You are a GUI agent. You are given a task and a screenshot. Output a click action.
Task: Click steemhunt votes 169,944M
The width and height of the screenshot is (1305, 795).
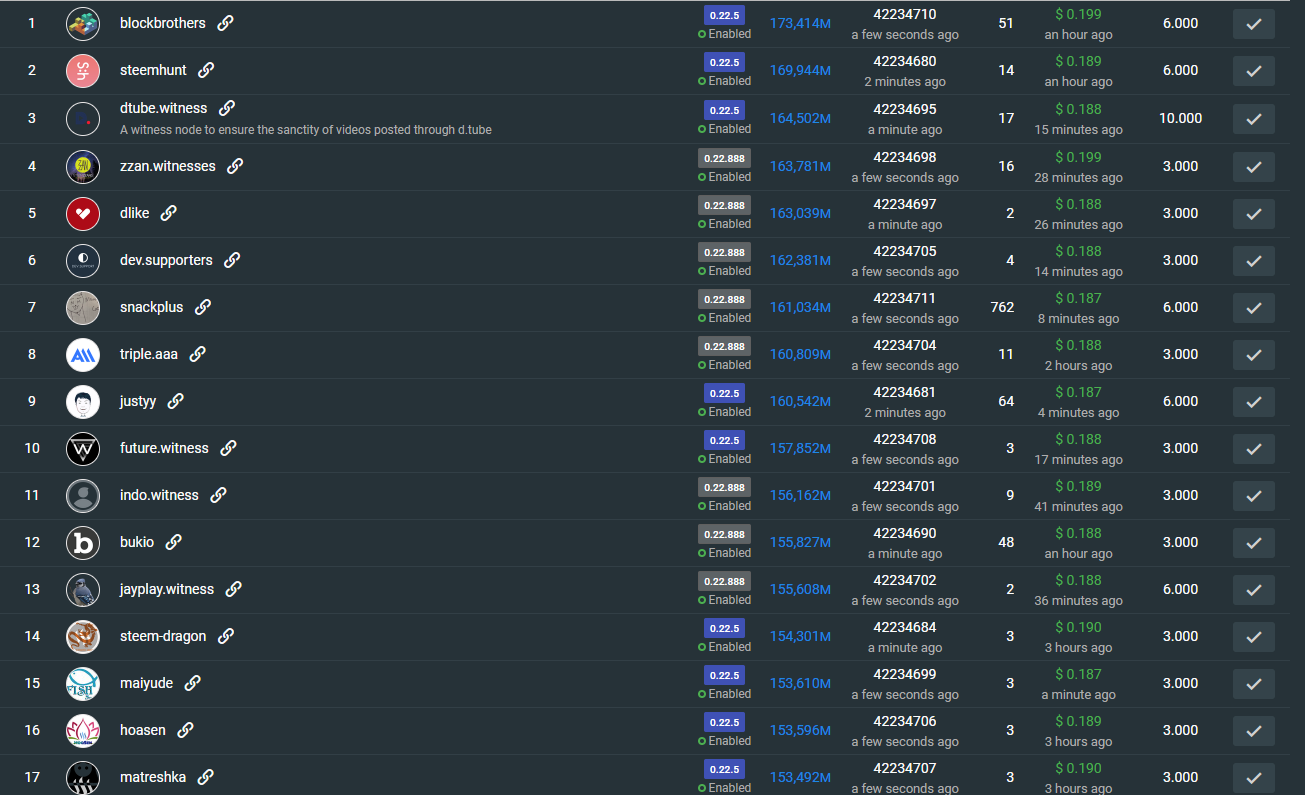(x=800, y=70)
